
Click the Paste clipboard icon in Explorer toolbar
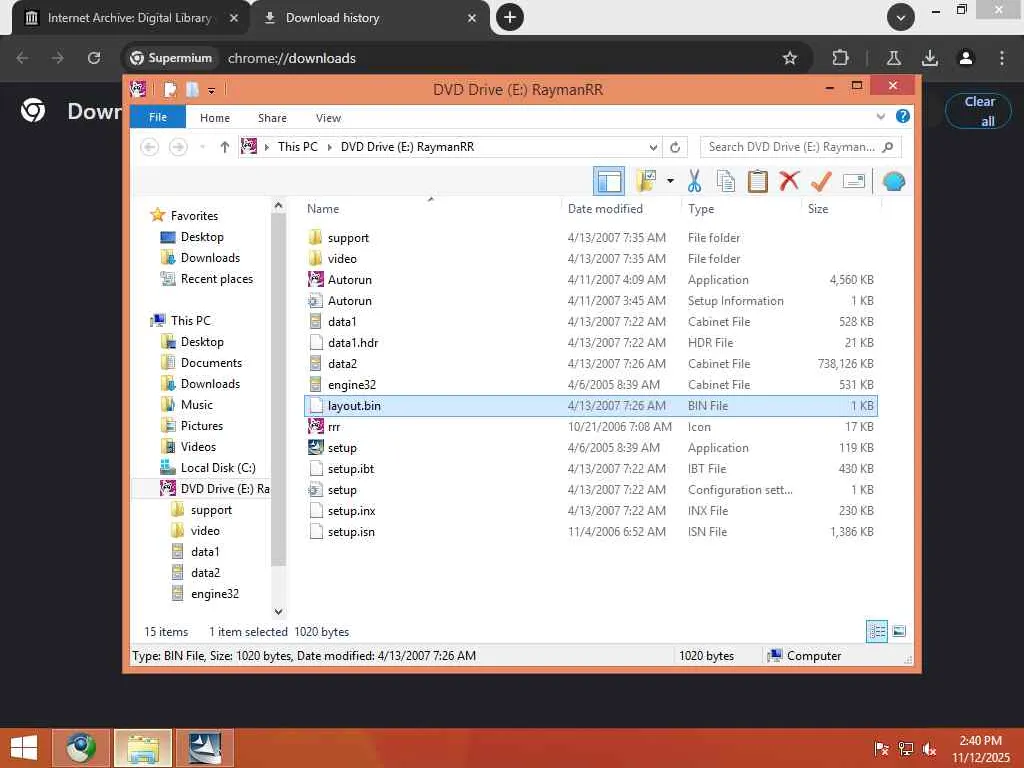click(758, 181)
